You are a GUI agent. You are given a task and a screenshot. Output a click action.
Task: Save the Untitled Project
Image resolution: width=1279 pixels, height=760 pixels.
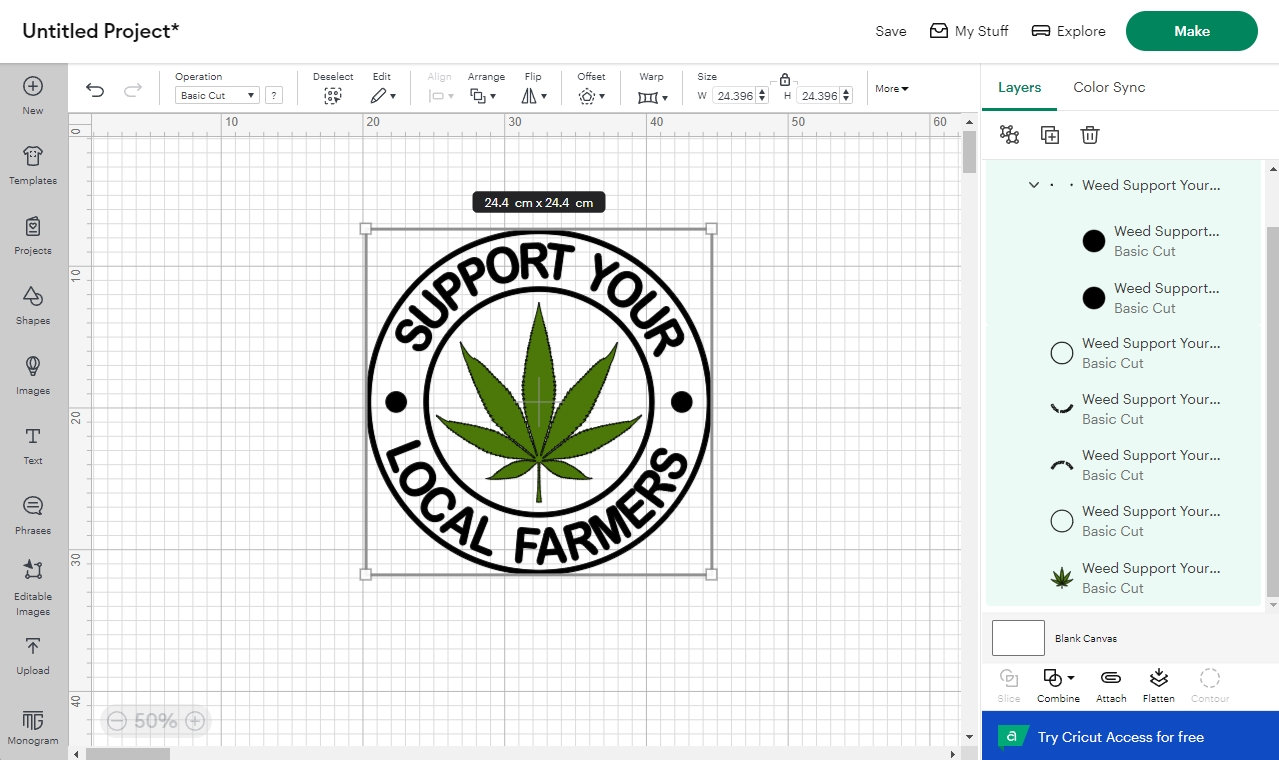pyautogui.click(x=889, y=31)
